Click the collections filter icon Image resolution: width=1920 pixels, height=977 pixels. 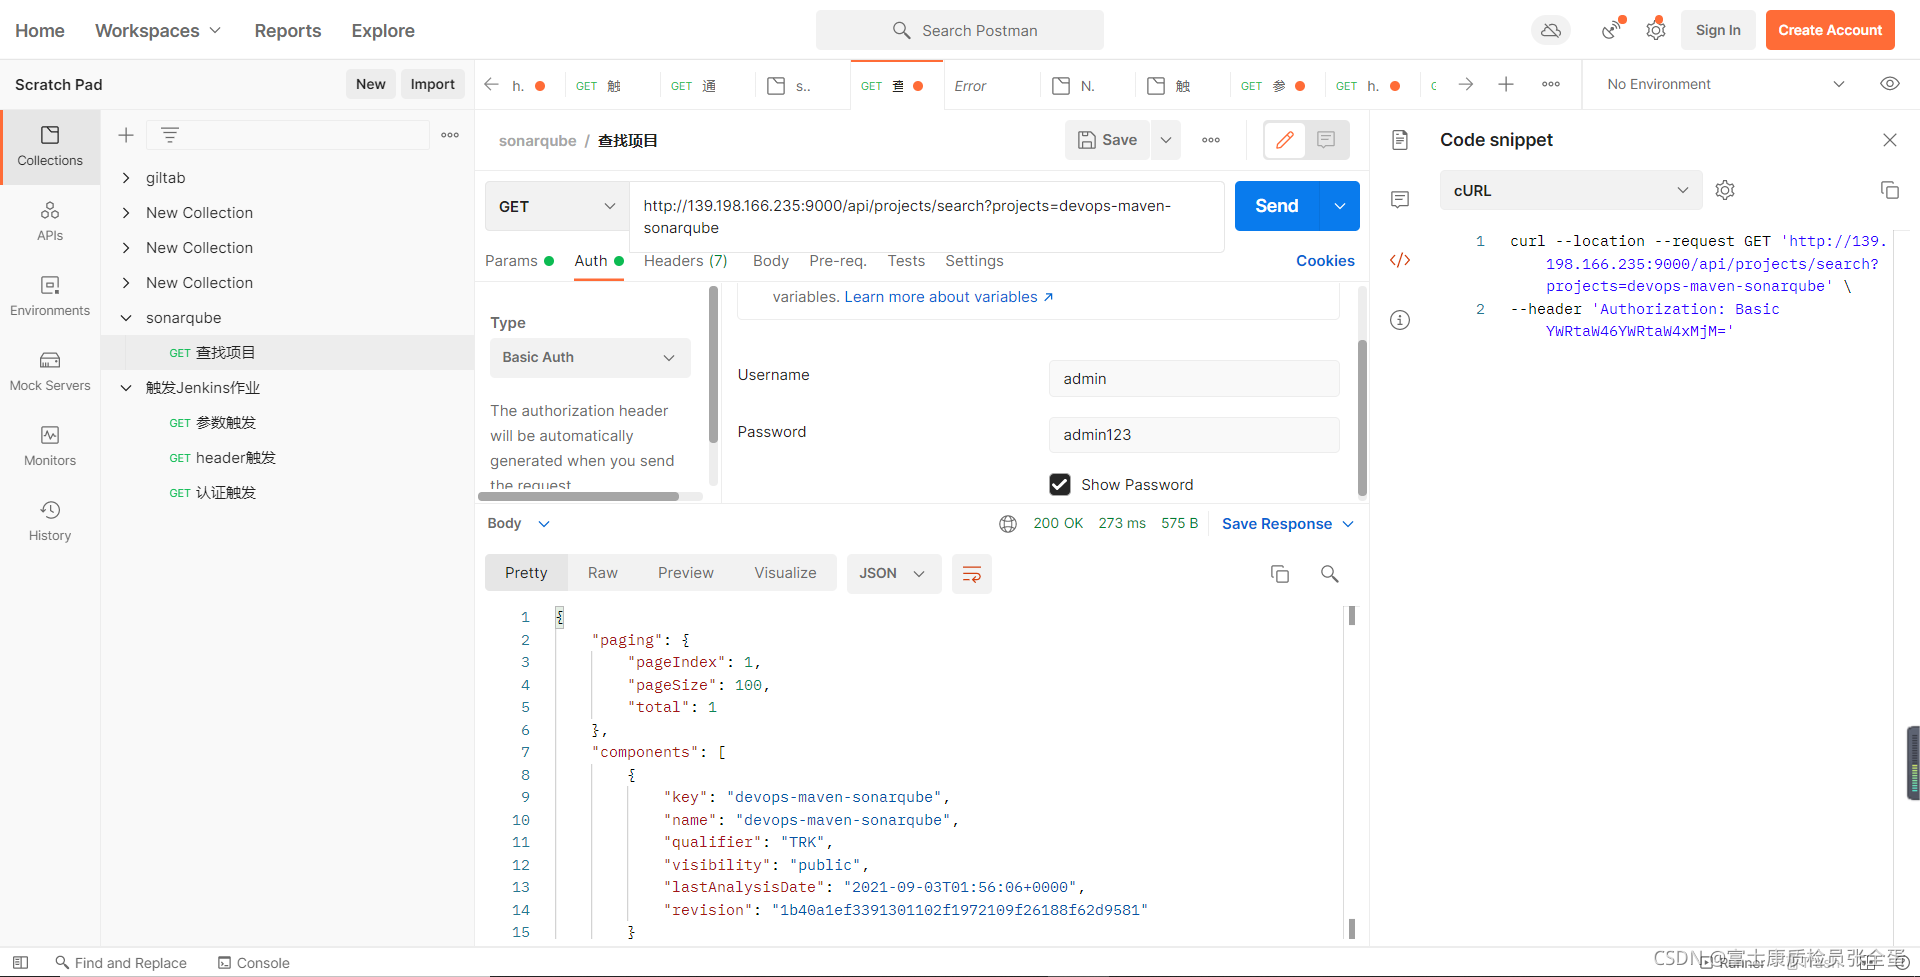tap(170, 135)
